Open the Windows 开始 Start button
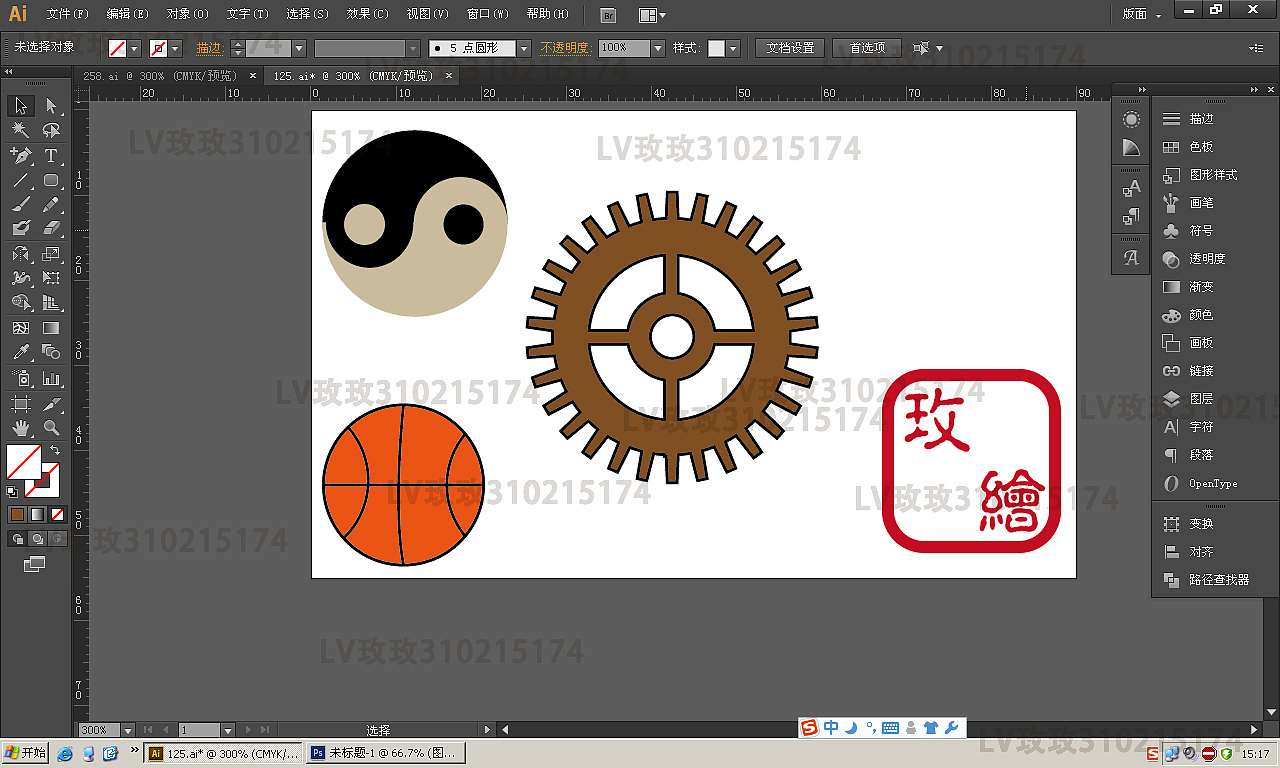 [26, 753]
